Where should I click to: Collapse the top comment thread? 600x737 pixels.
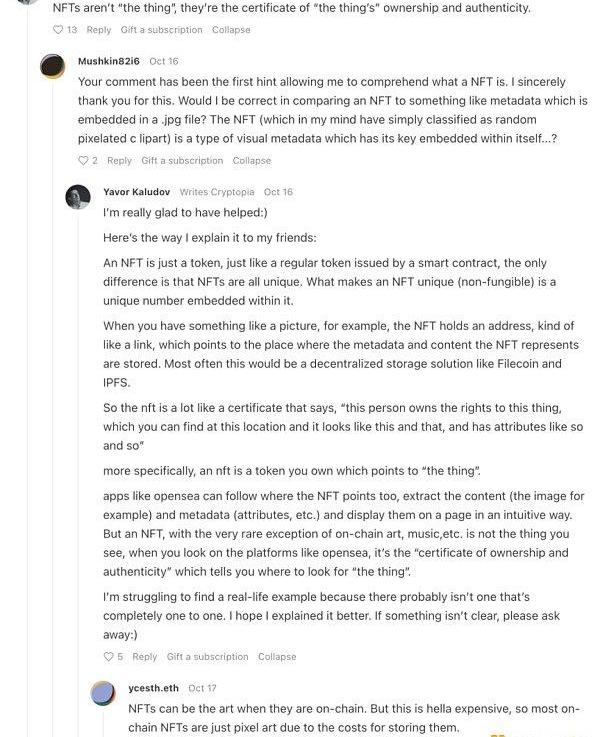click(231, 30)
